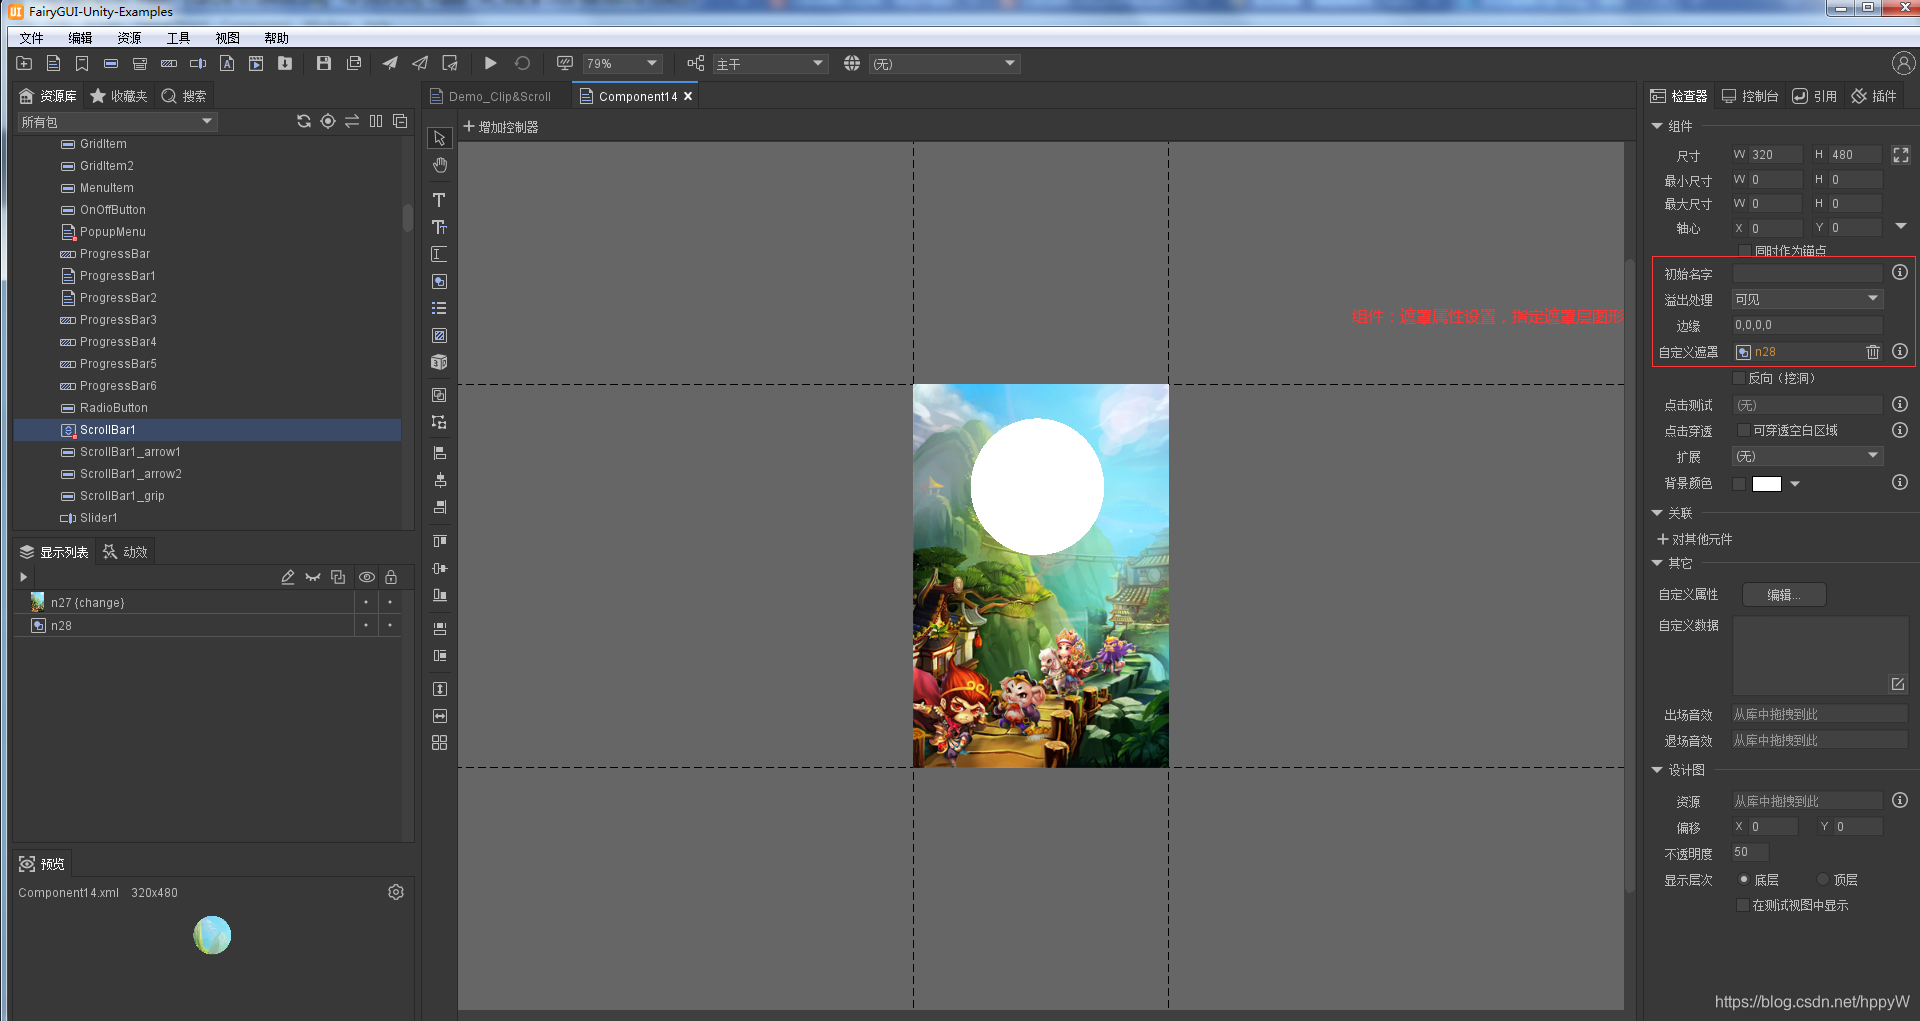Viewport: 1920px width, 1021px height.
Task: Open the 溢出处理 可见 dropdown
Action: pos(1808,299)
